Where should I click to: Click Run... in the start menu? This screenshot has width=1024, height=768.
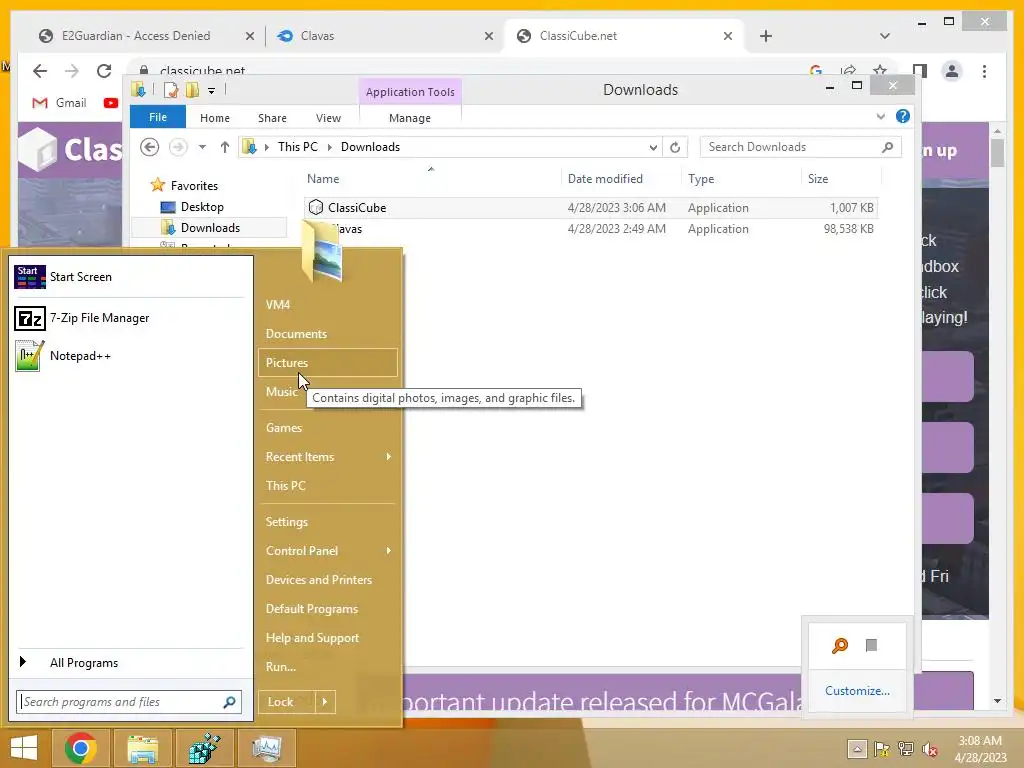click(x=328, y=667)
